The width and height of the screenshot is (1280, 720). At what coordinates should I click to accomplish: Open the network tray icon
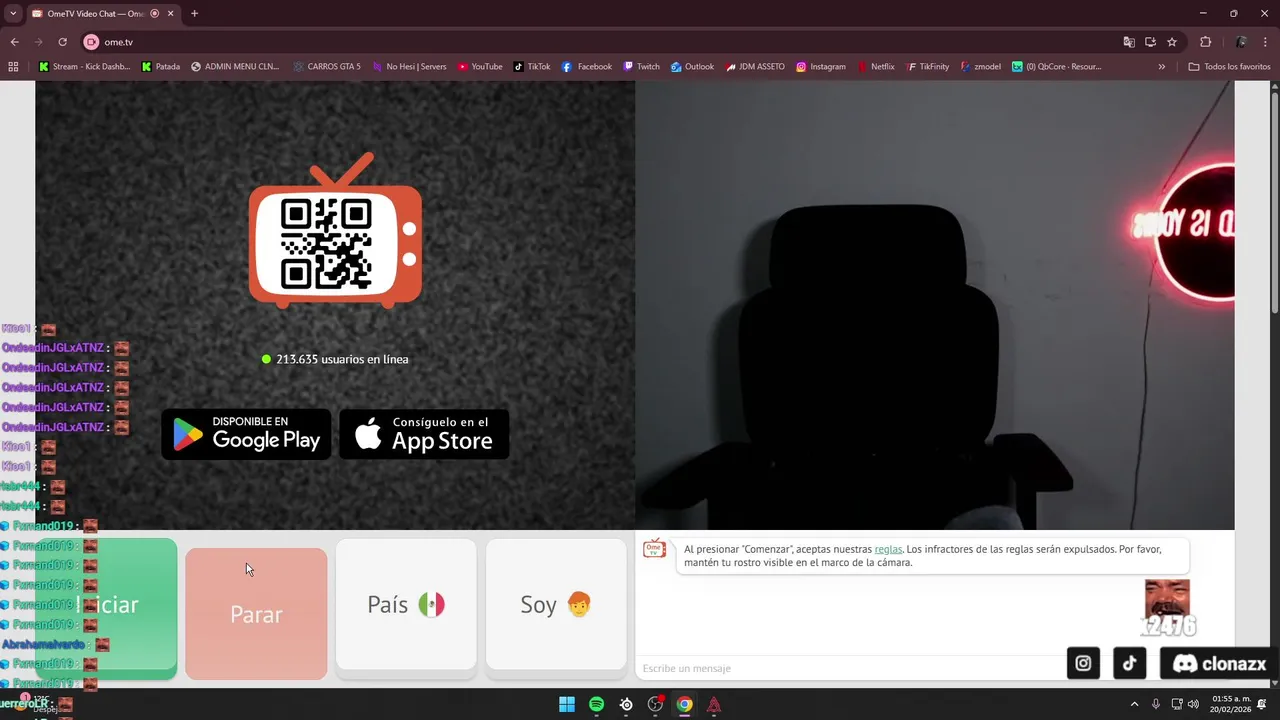click(1177, 704)
